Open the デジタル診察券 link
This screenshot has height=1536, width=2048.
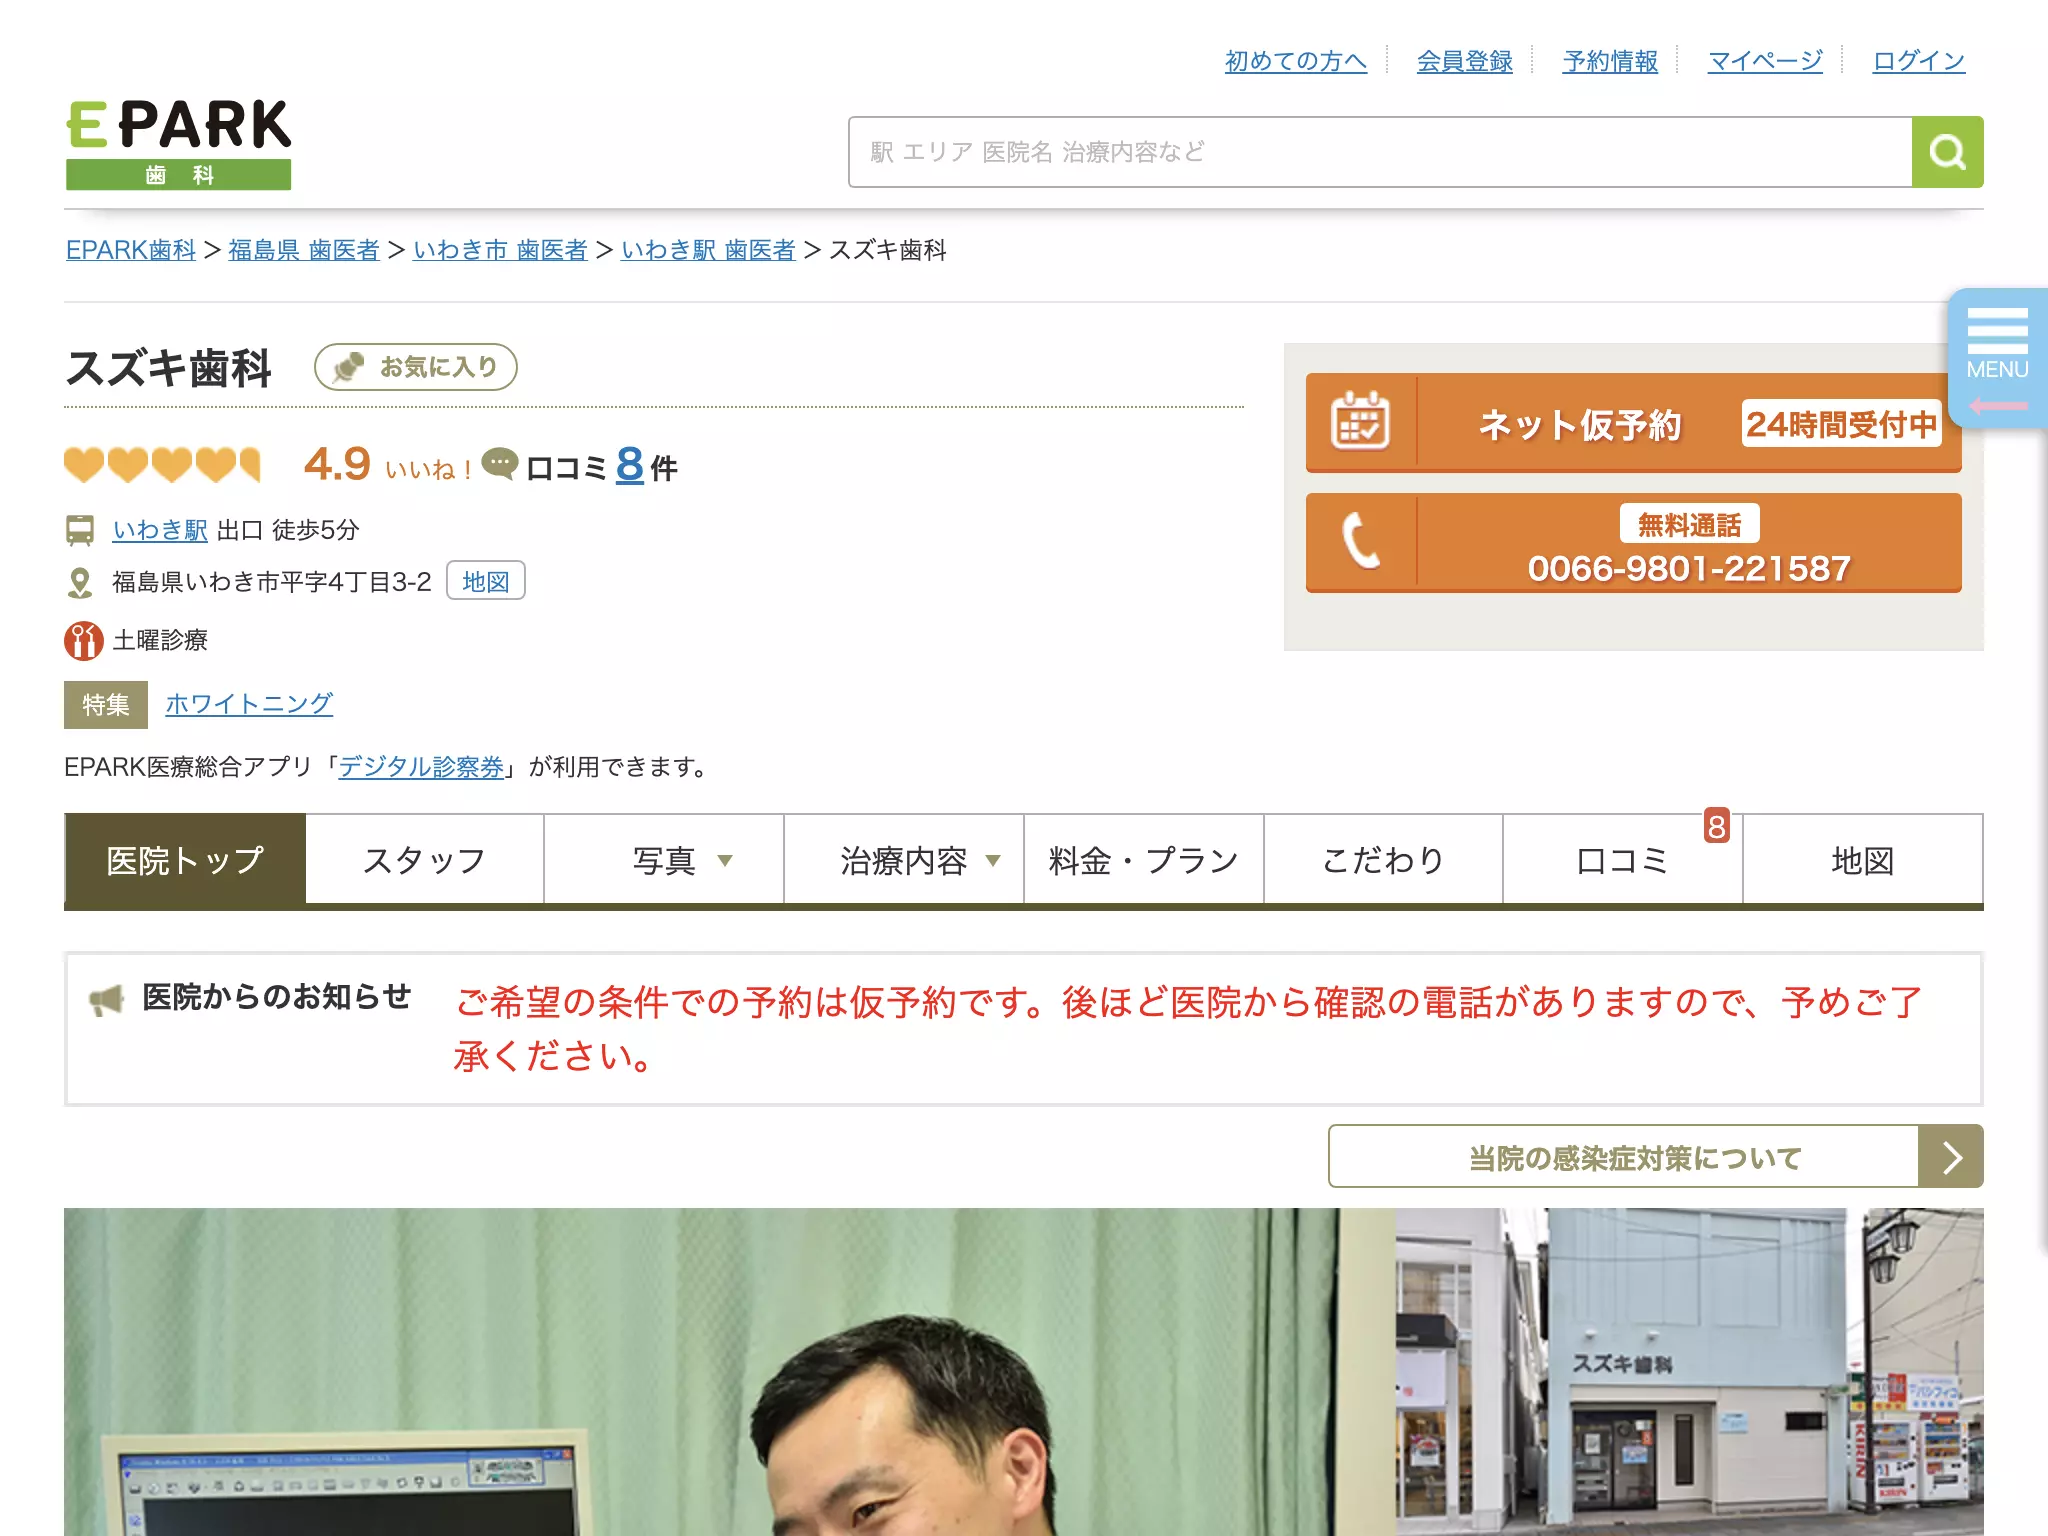pos(421,767)
